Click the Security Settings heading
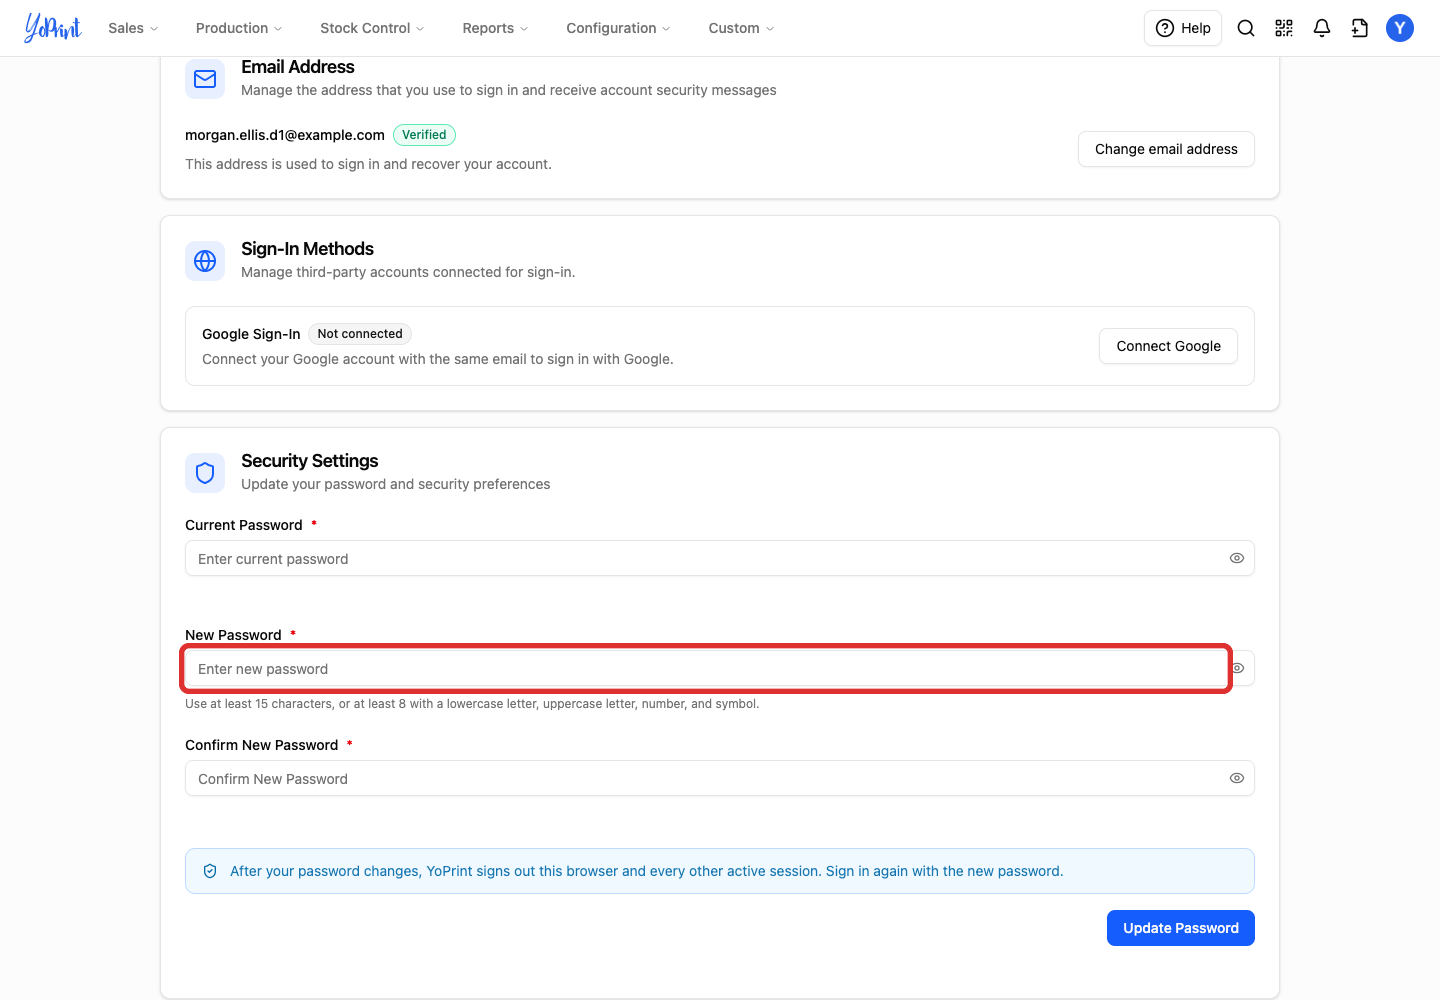1440x1000 pixels. (x=310, y=461)
